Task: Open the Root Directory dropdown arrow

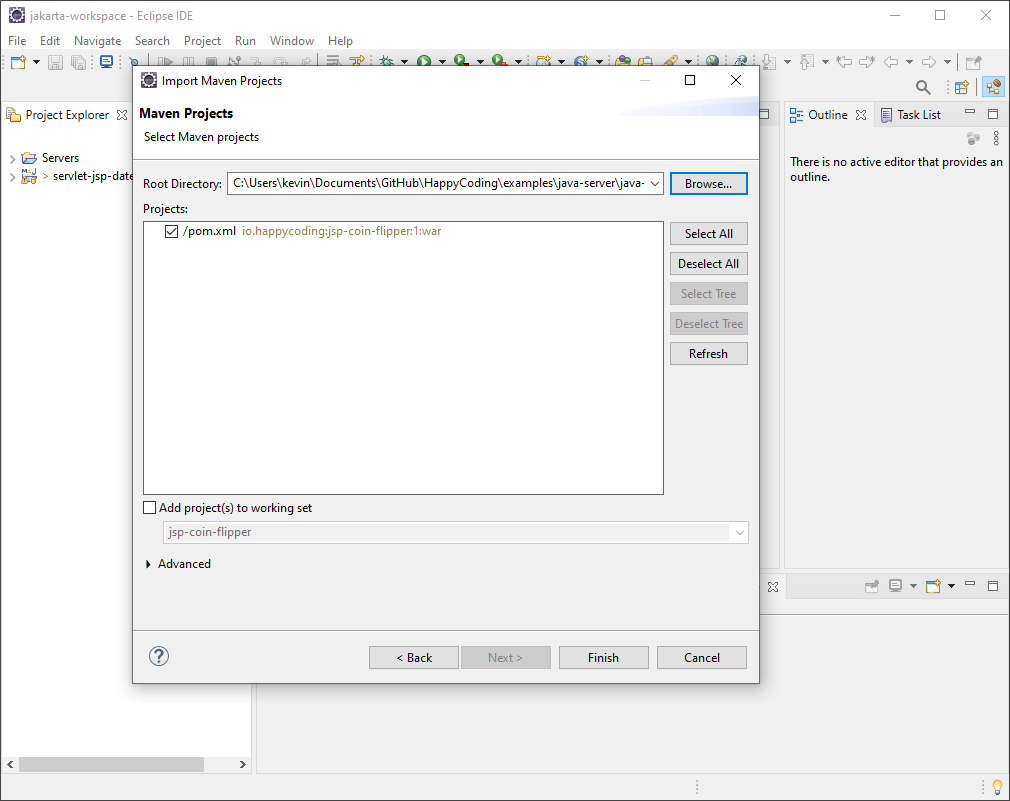Action: click(x=655, y=183)
